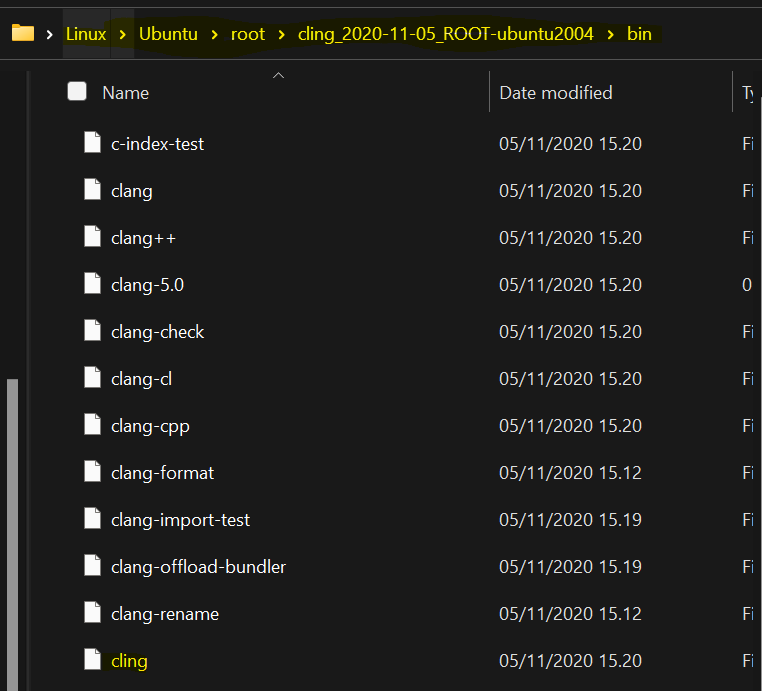Select the clang-offload-bundler file name

198,567
